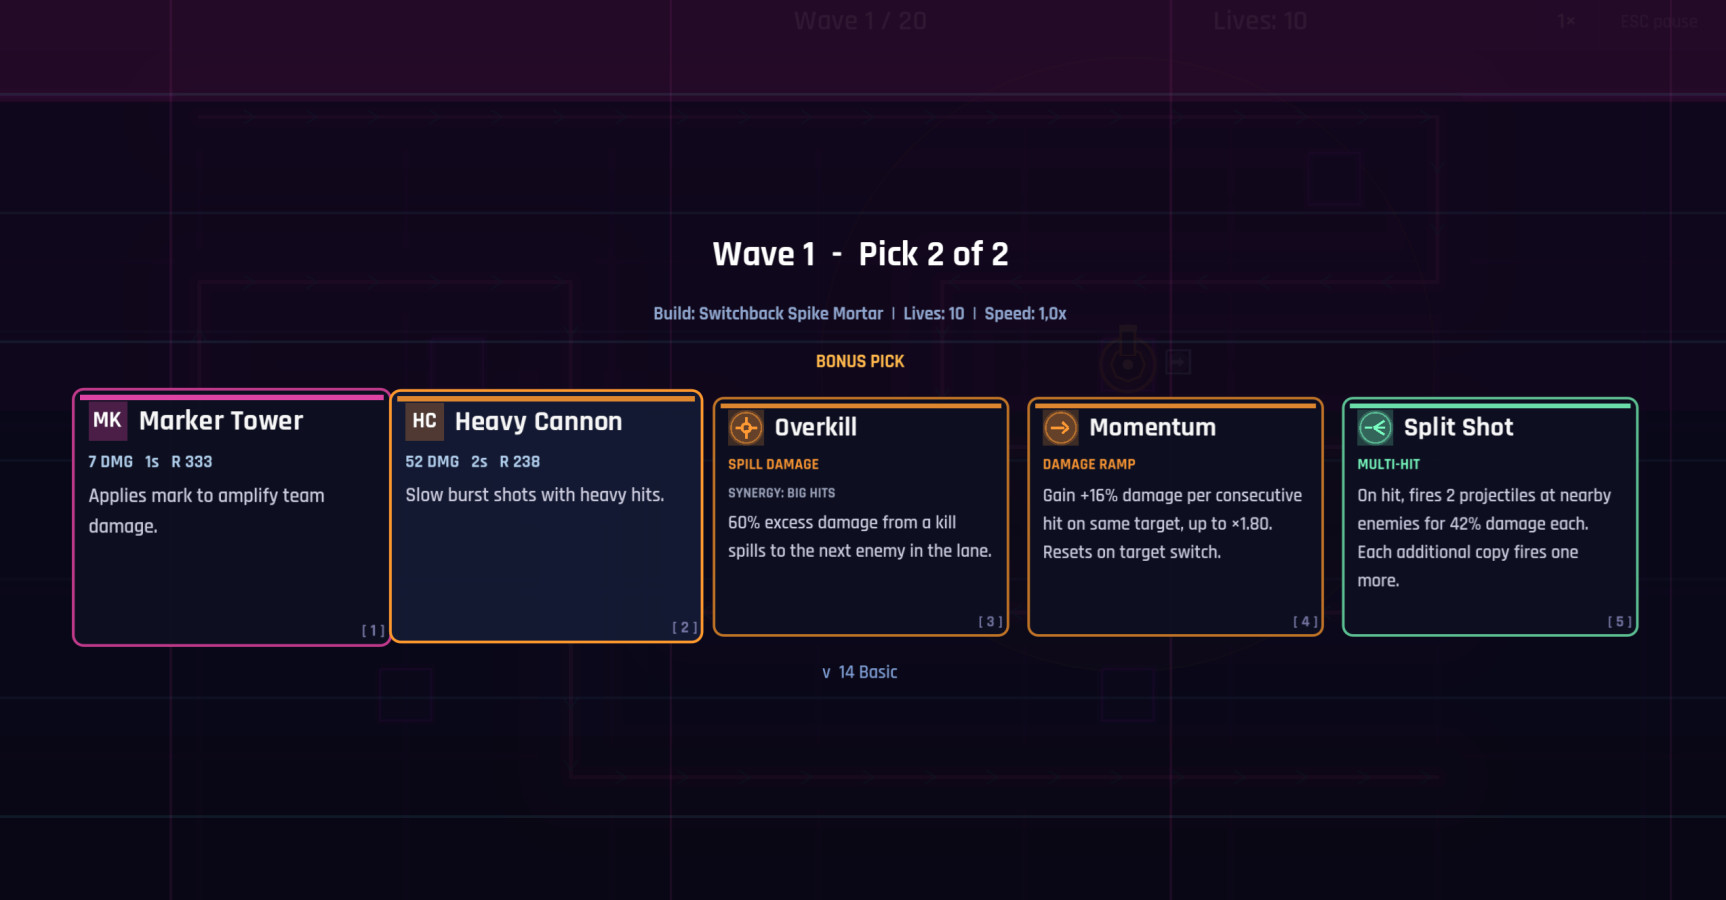Click the [3] hotkey badge on Overkill

[x=990, y=622]
